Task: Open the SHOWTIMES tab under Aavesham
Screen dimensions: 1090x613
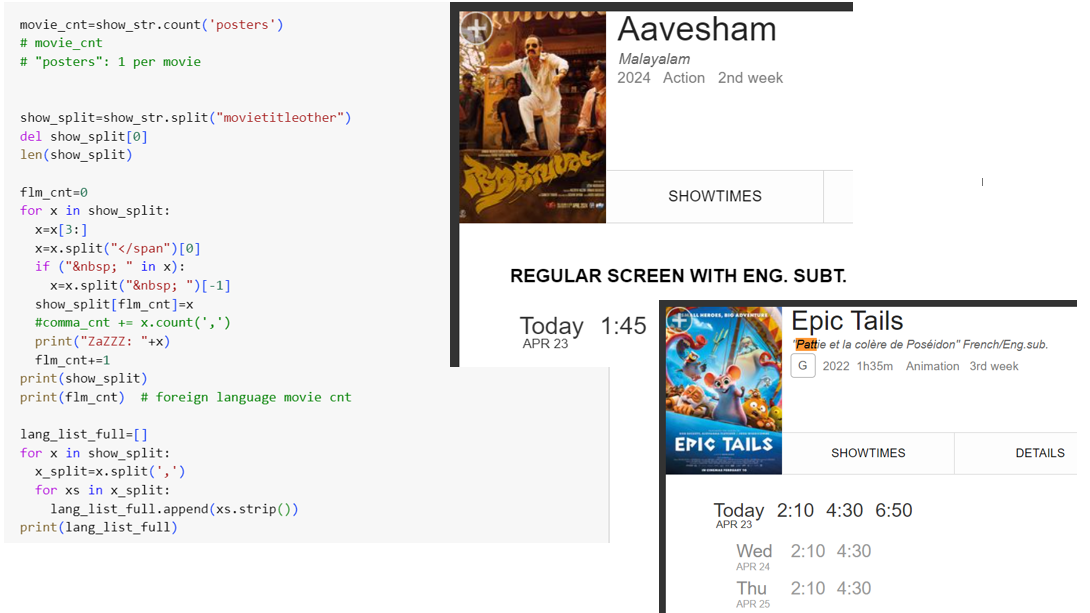Action: pyautogui.click(x=714, y=196)
